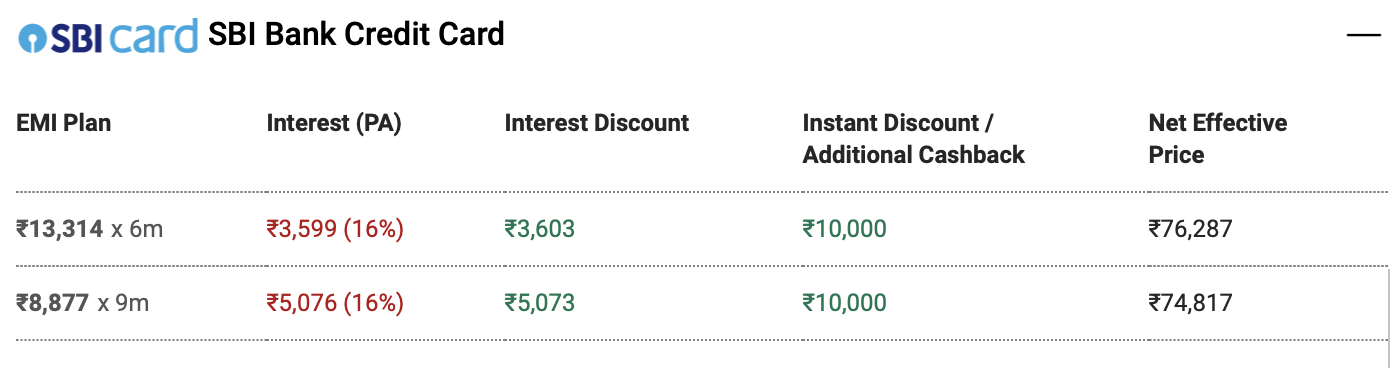Viewport: 1392px width, 368px height.
Task: Click Instant Discount / Additional Cashback header
Action: pos(914,139)
